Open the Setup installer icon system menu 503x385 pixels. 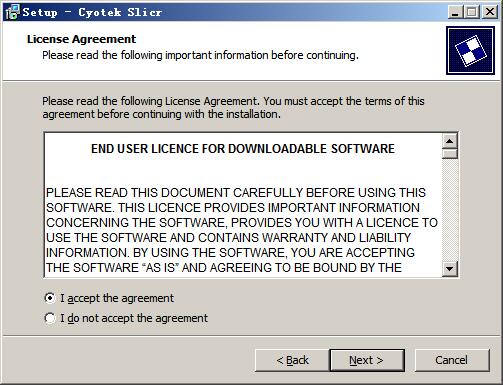pyautogui.click(x=12, y=12)
